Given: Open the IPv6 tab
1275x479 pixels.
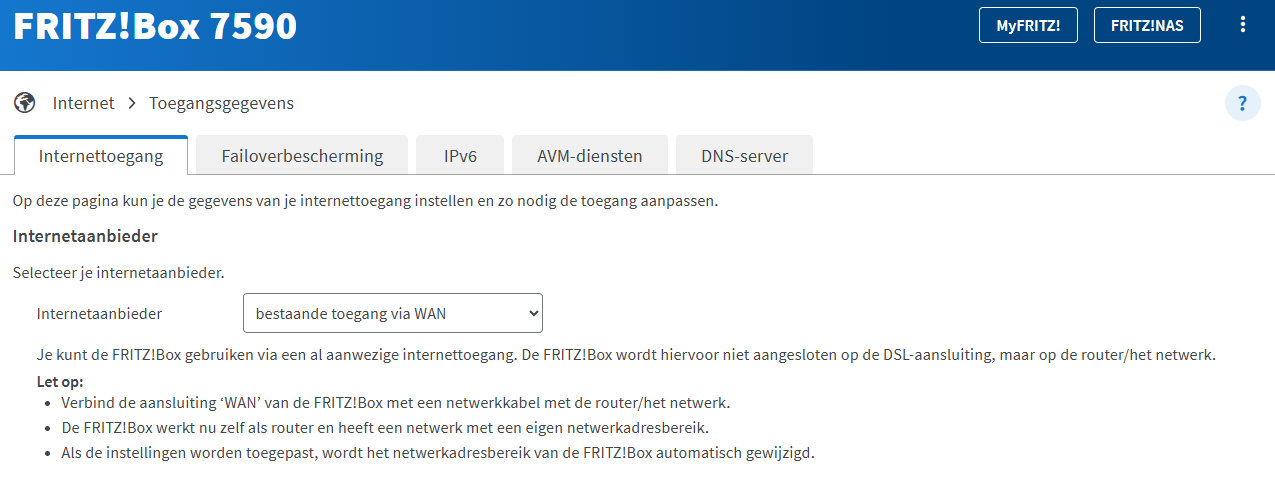Looking at the screenshot, I should tap(460, 156).
